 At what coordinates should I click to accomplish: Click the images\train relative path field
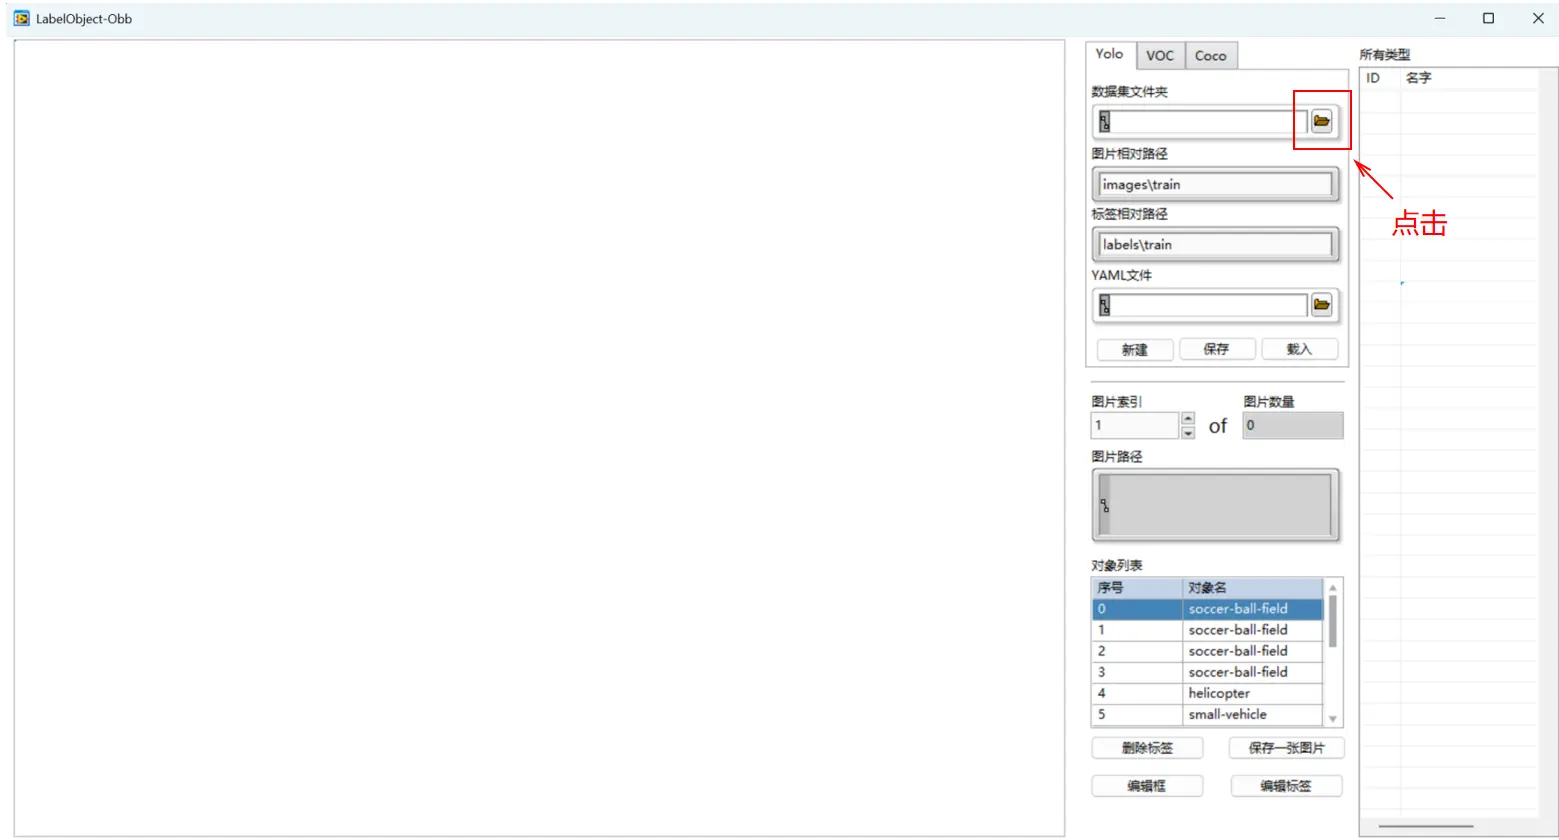pyautogui.click(x=1215, y=185)
